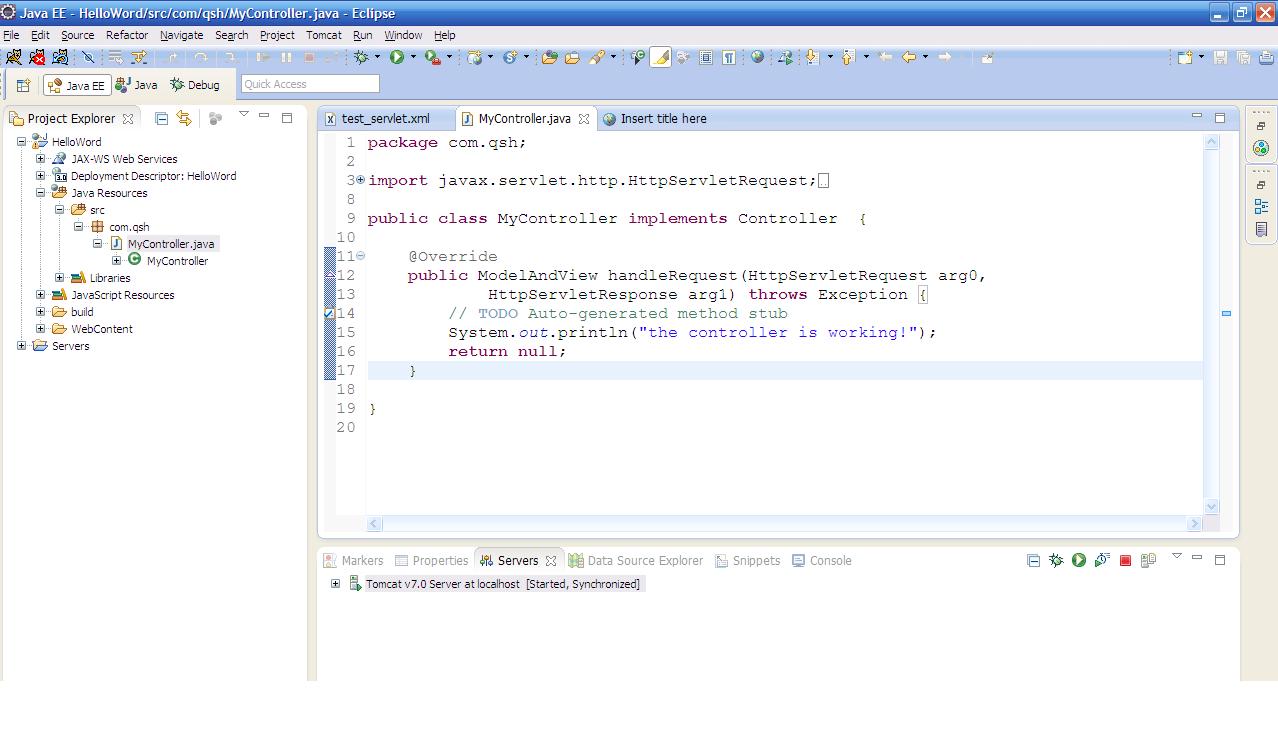Switch to the Java perspective
The height and width of the screenshot is (733, 1278).
coord(137,85)
